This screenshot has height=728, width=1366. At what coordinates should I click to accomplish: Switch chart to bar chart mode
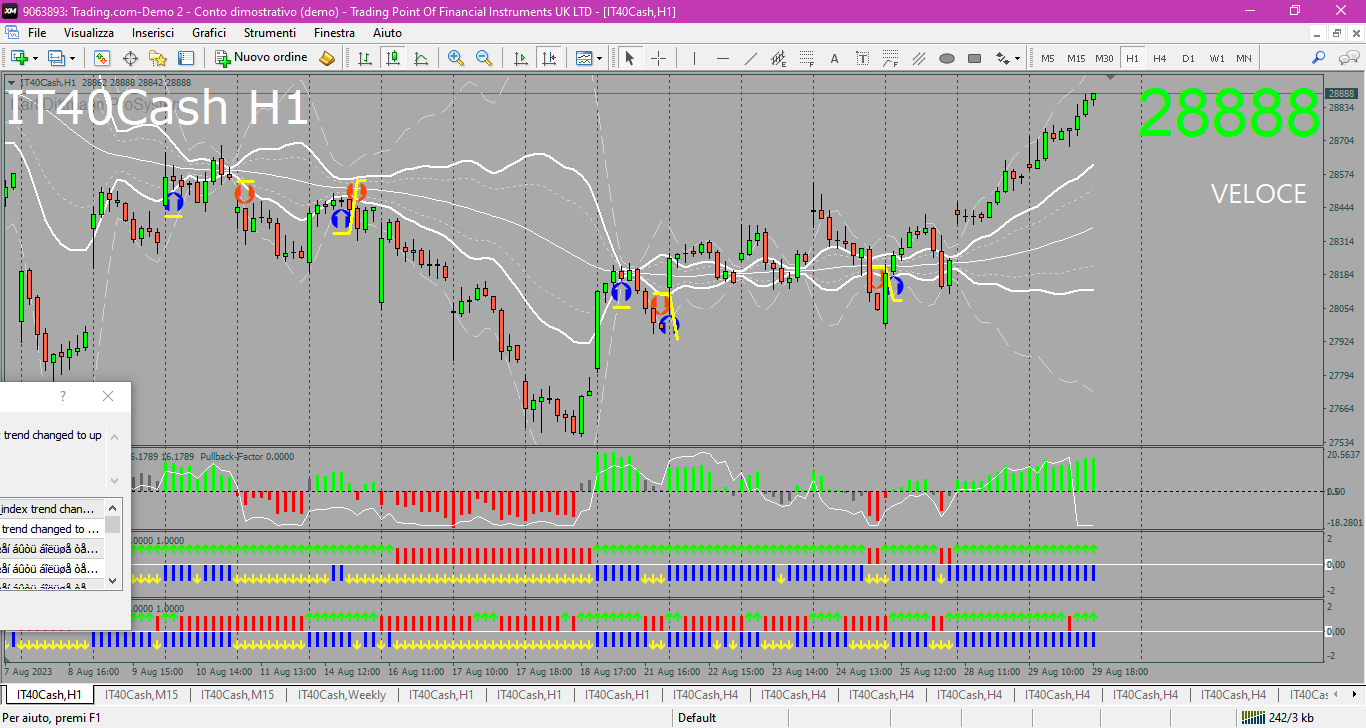point(365,58)
